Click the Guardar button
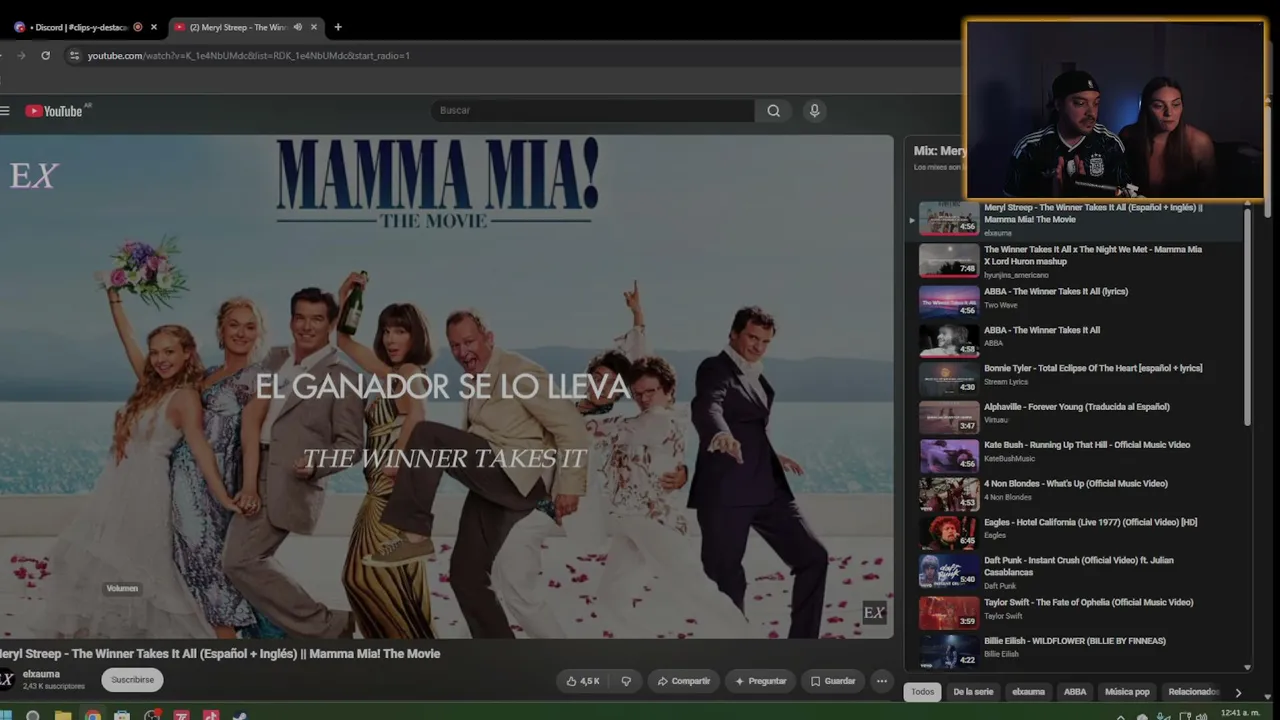 click(x=833, y=681)
